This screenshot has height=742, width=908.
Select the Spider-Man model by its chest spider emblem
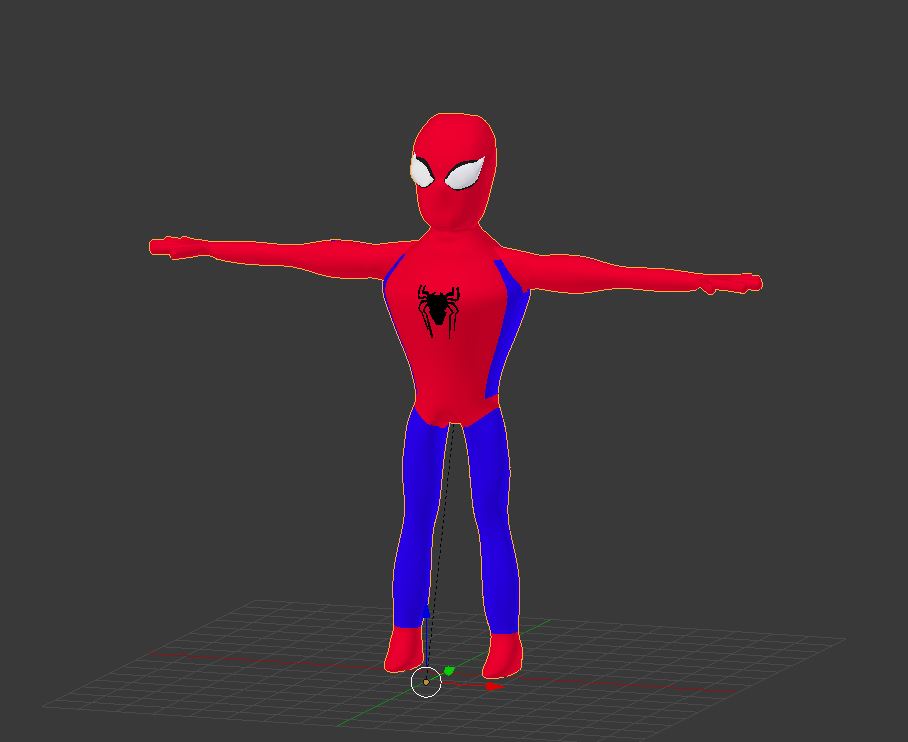pyautogui.click(x=439, y=310)
